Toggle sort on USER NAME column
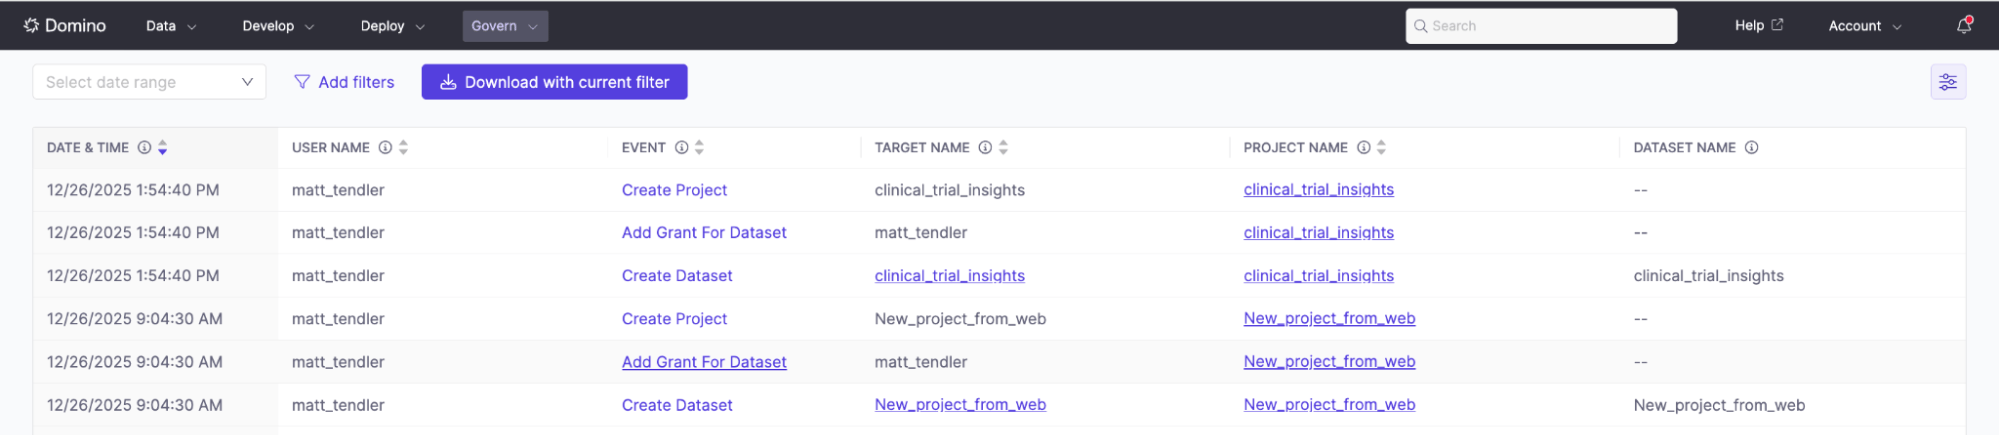The width and height of the screenshot is (1999, 436). [x=403, y=148]
